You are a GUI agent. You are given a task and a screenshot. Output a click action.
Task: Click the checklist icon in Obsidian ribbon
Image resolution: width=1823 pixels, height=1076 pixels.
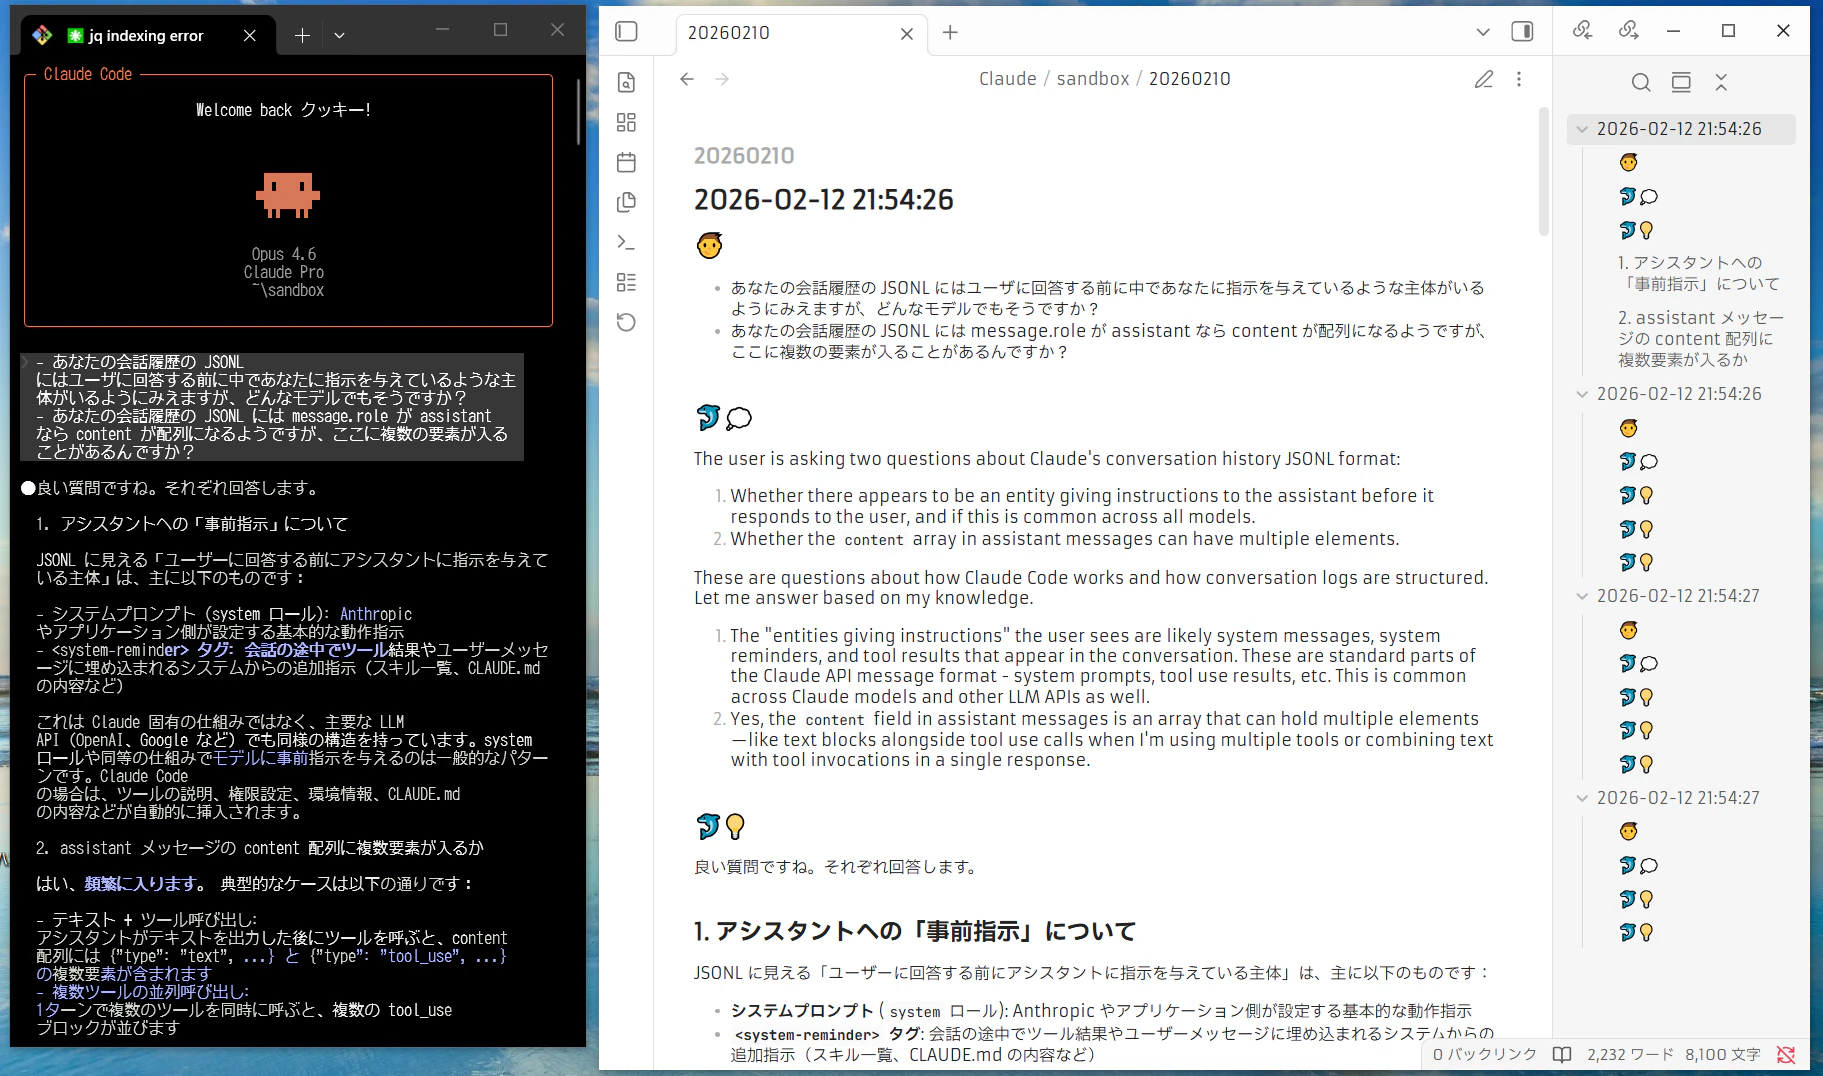pos(627,282)
